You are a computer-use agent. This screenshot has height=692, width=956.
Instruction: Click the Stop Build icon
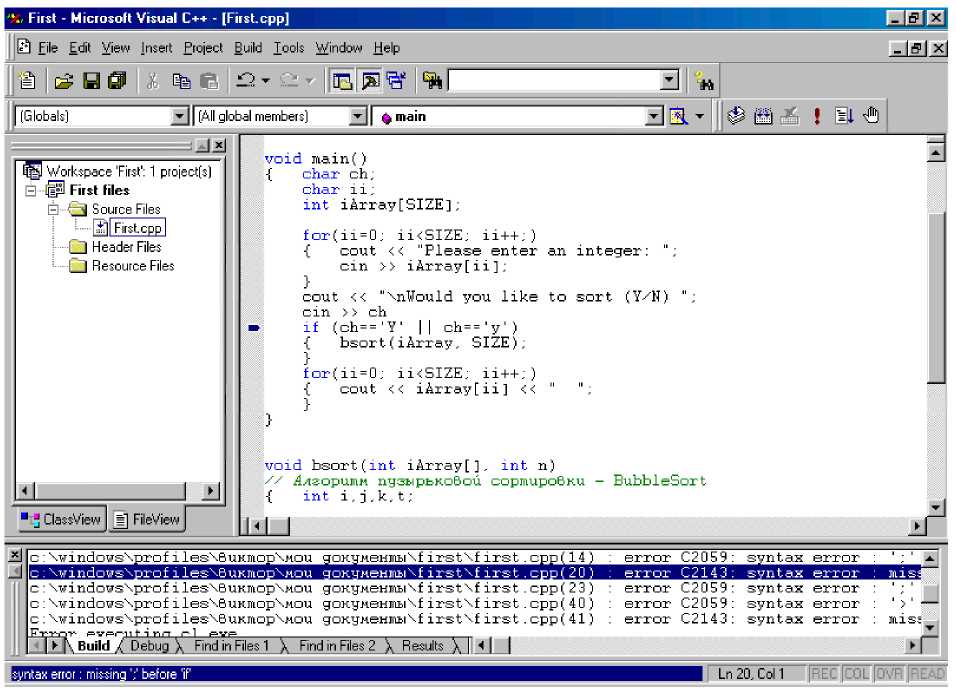click(790, 115)
